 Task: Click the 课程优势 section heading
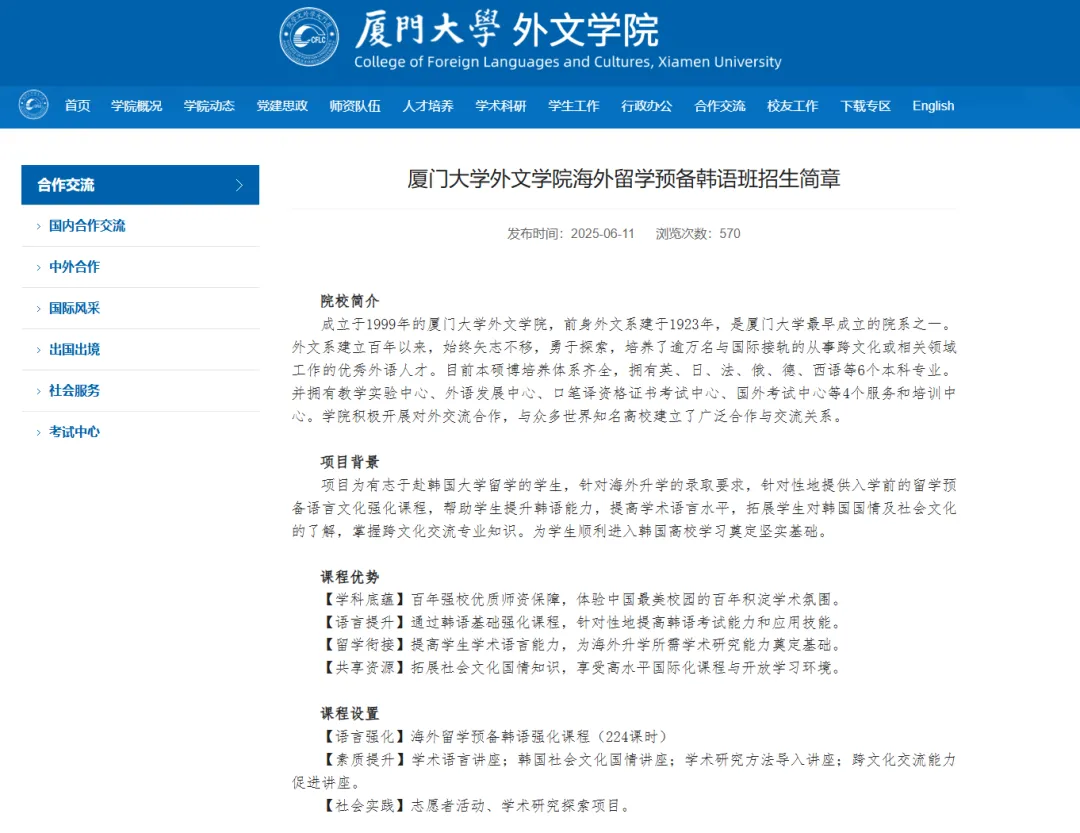click(350, 577)
